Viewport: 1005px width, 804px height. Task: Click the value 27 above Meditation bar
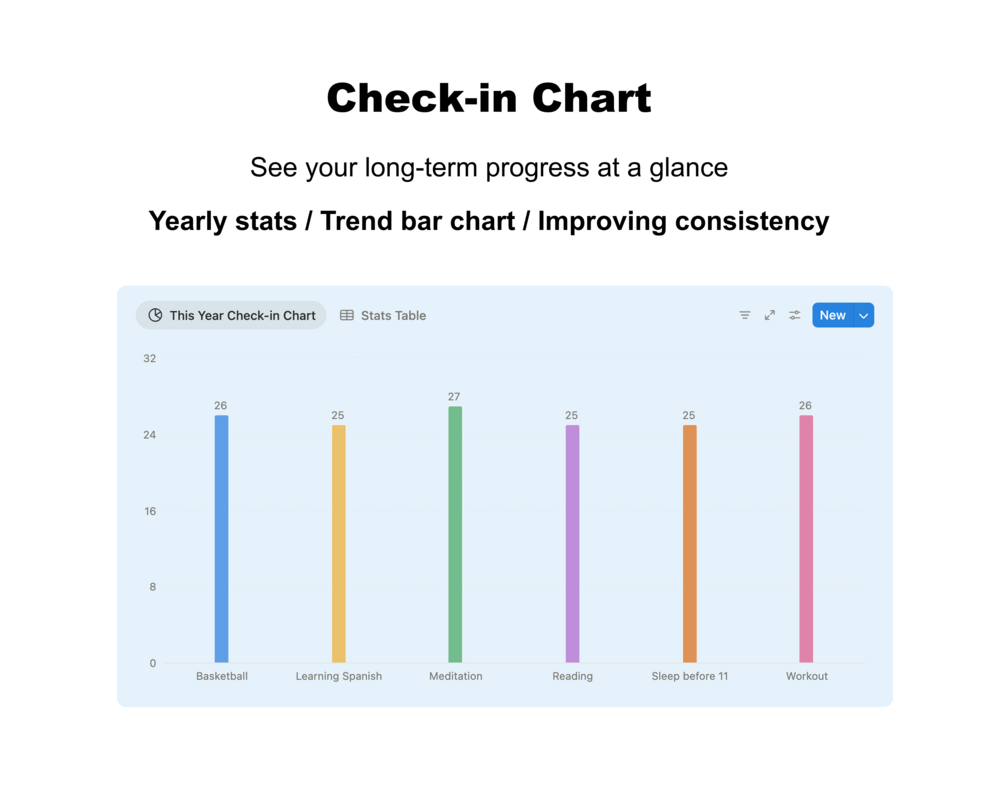pyautogui.click(x=454, y=397)
